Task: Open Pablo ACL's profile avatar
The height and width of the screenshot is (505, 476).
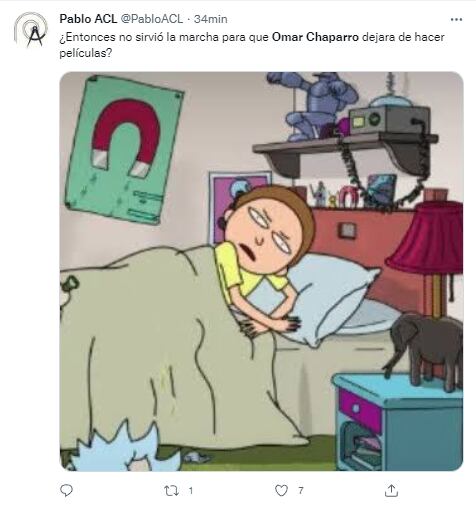Action: click(31, 30)
